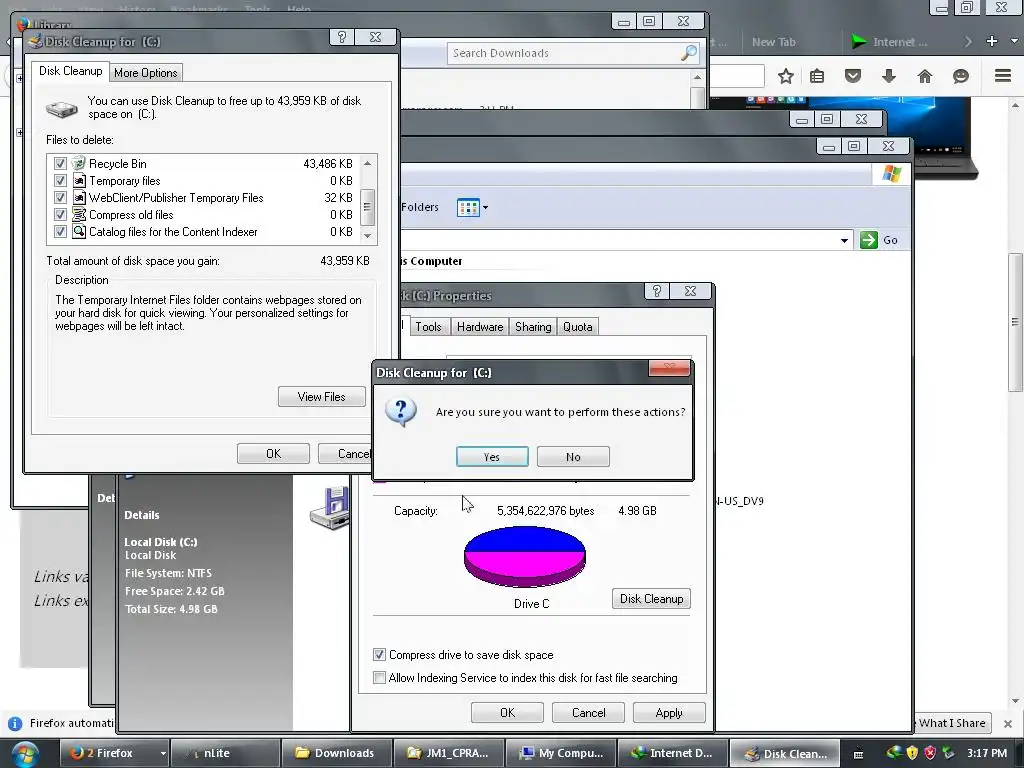Image resolution: width=1024 pixels, height=768 pixels.
Task: Click the View Files button
Action: pos(321,396)
